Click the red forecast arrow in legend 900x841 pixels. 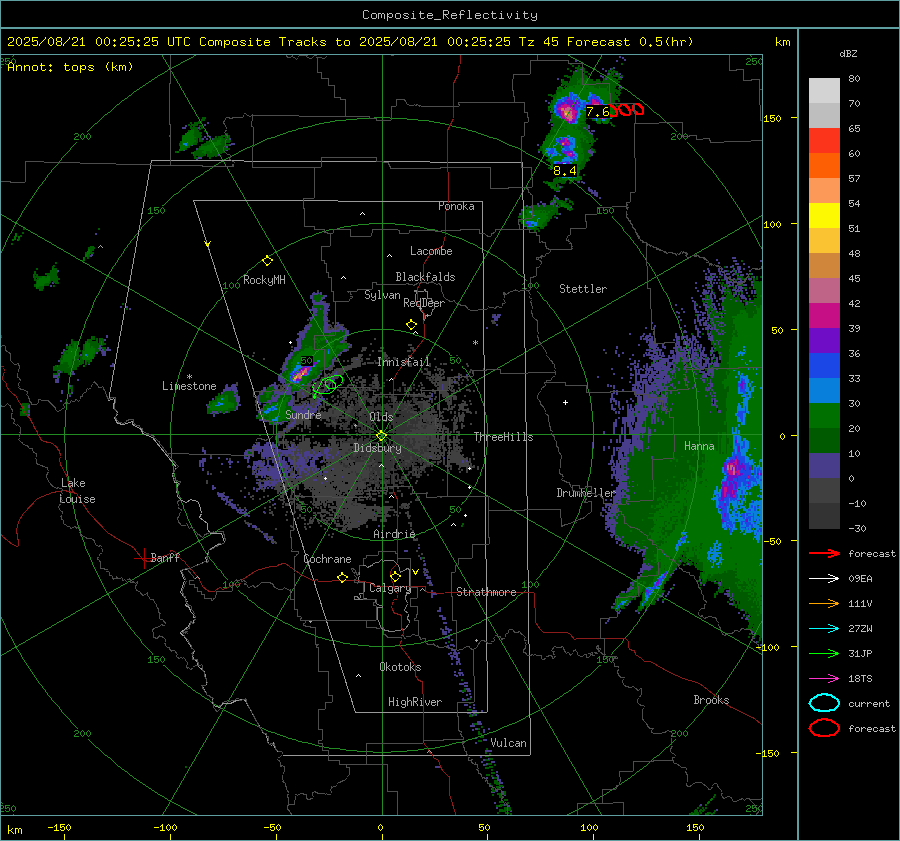824,553
